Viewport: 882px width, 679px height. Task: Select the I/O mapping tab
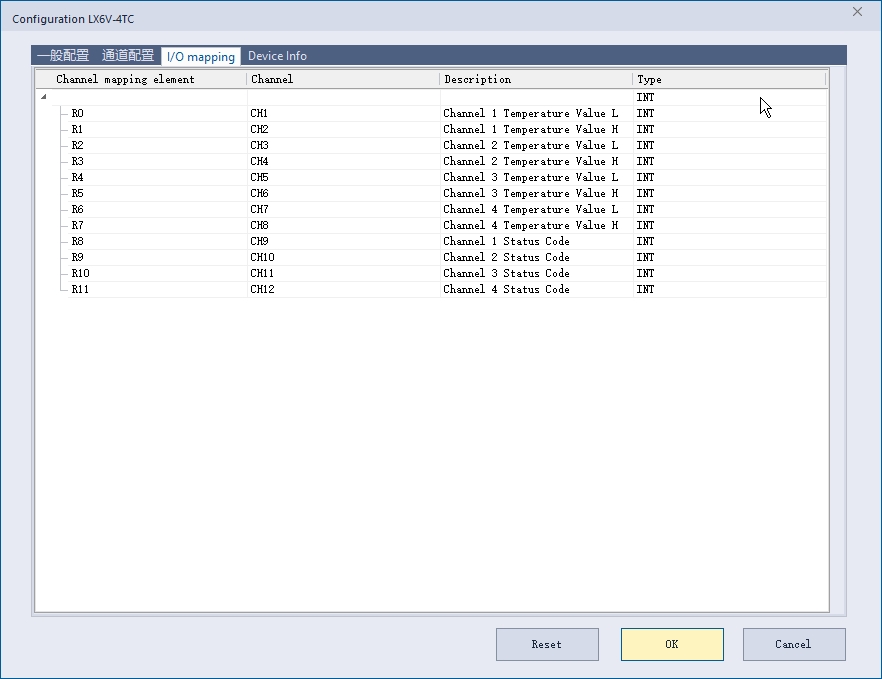201,56
